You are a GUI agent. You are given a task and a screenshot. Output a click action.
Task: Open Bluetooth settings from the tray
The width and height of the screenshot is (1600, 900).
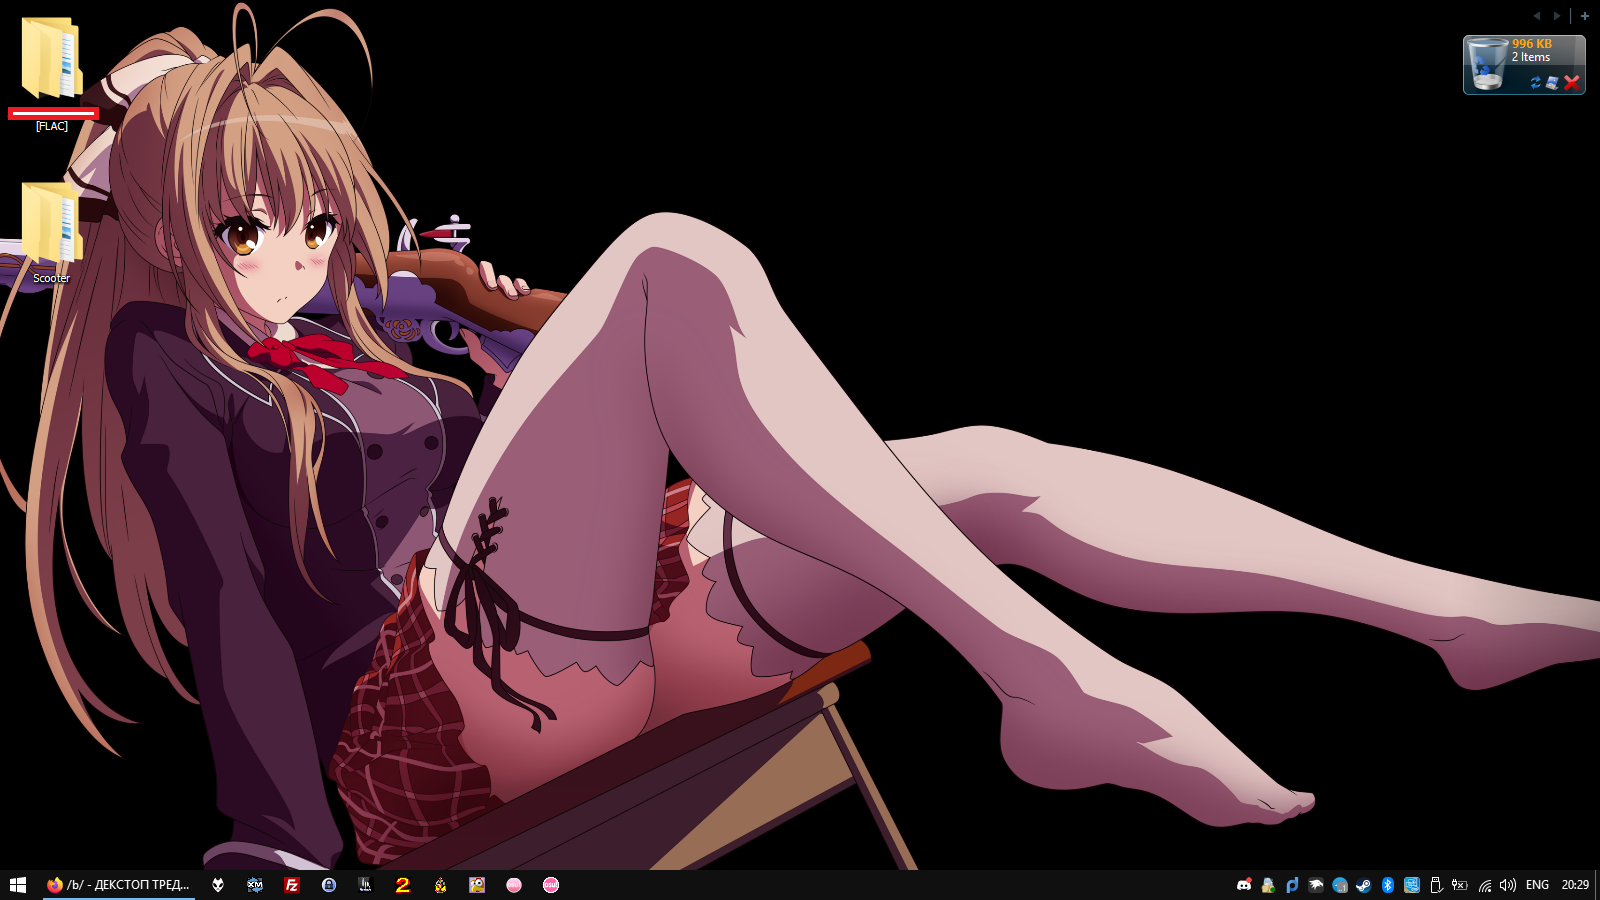click(x=1388, y=885)
